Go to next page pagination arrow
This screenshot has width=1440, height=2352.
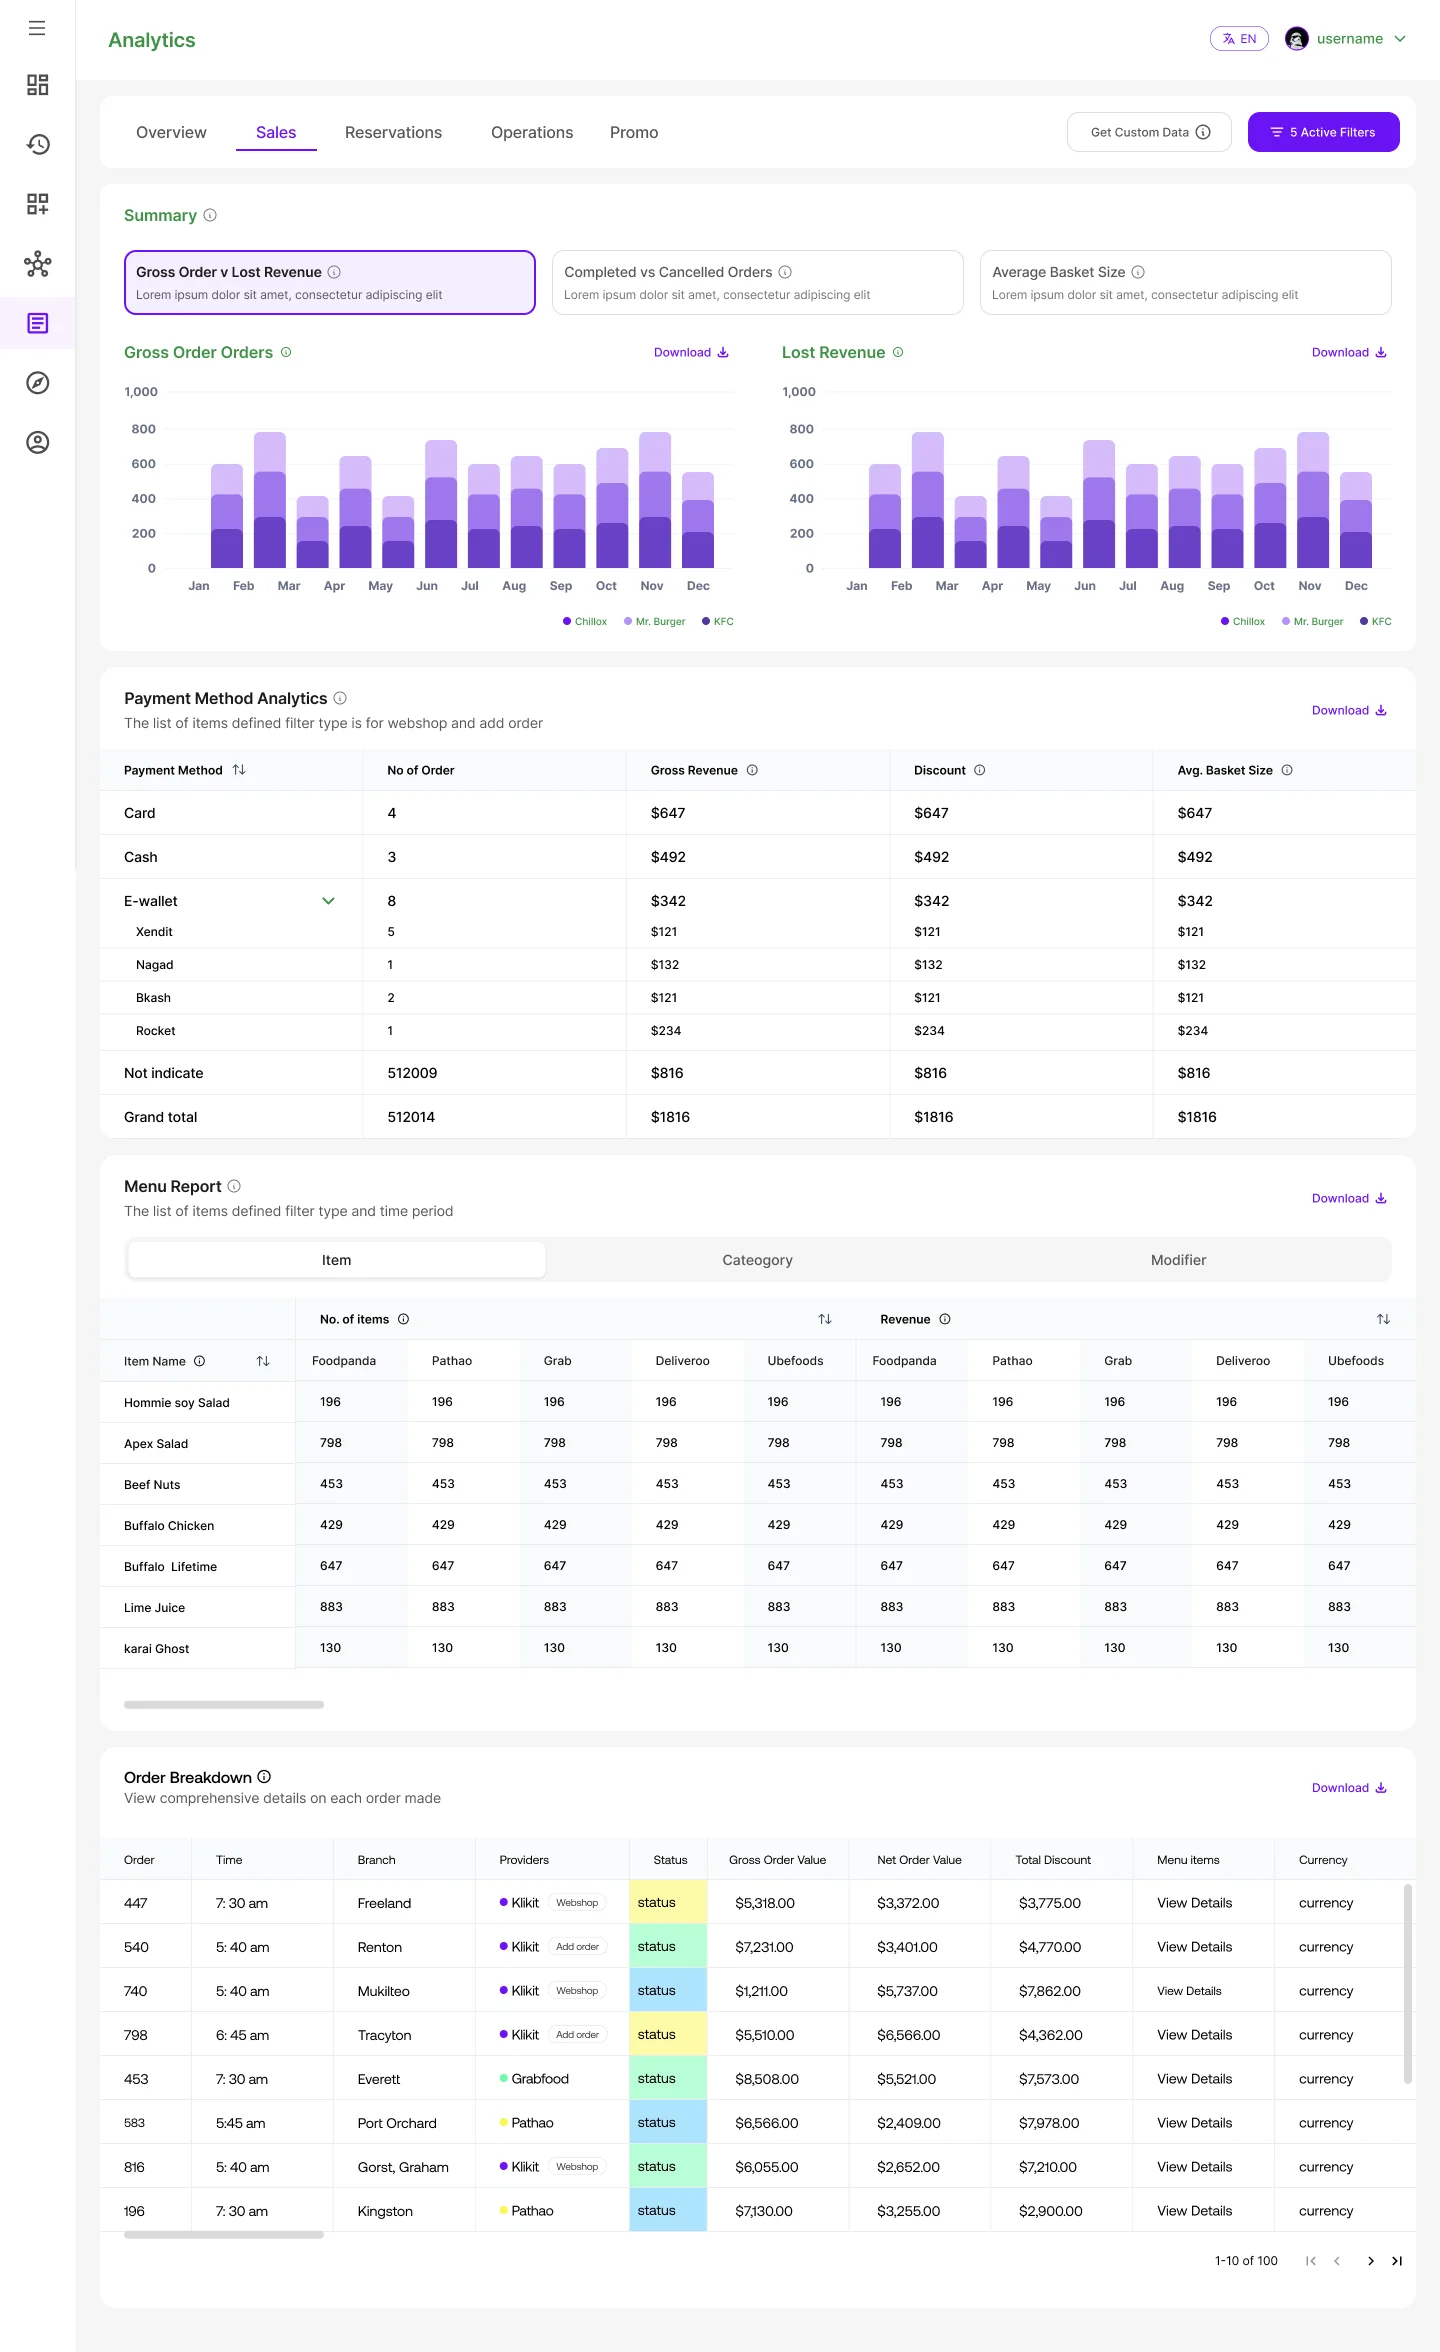(x=1370, y=2261)
